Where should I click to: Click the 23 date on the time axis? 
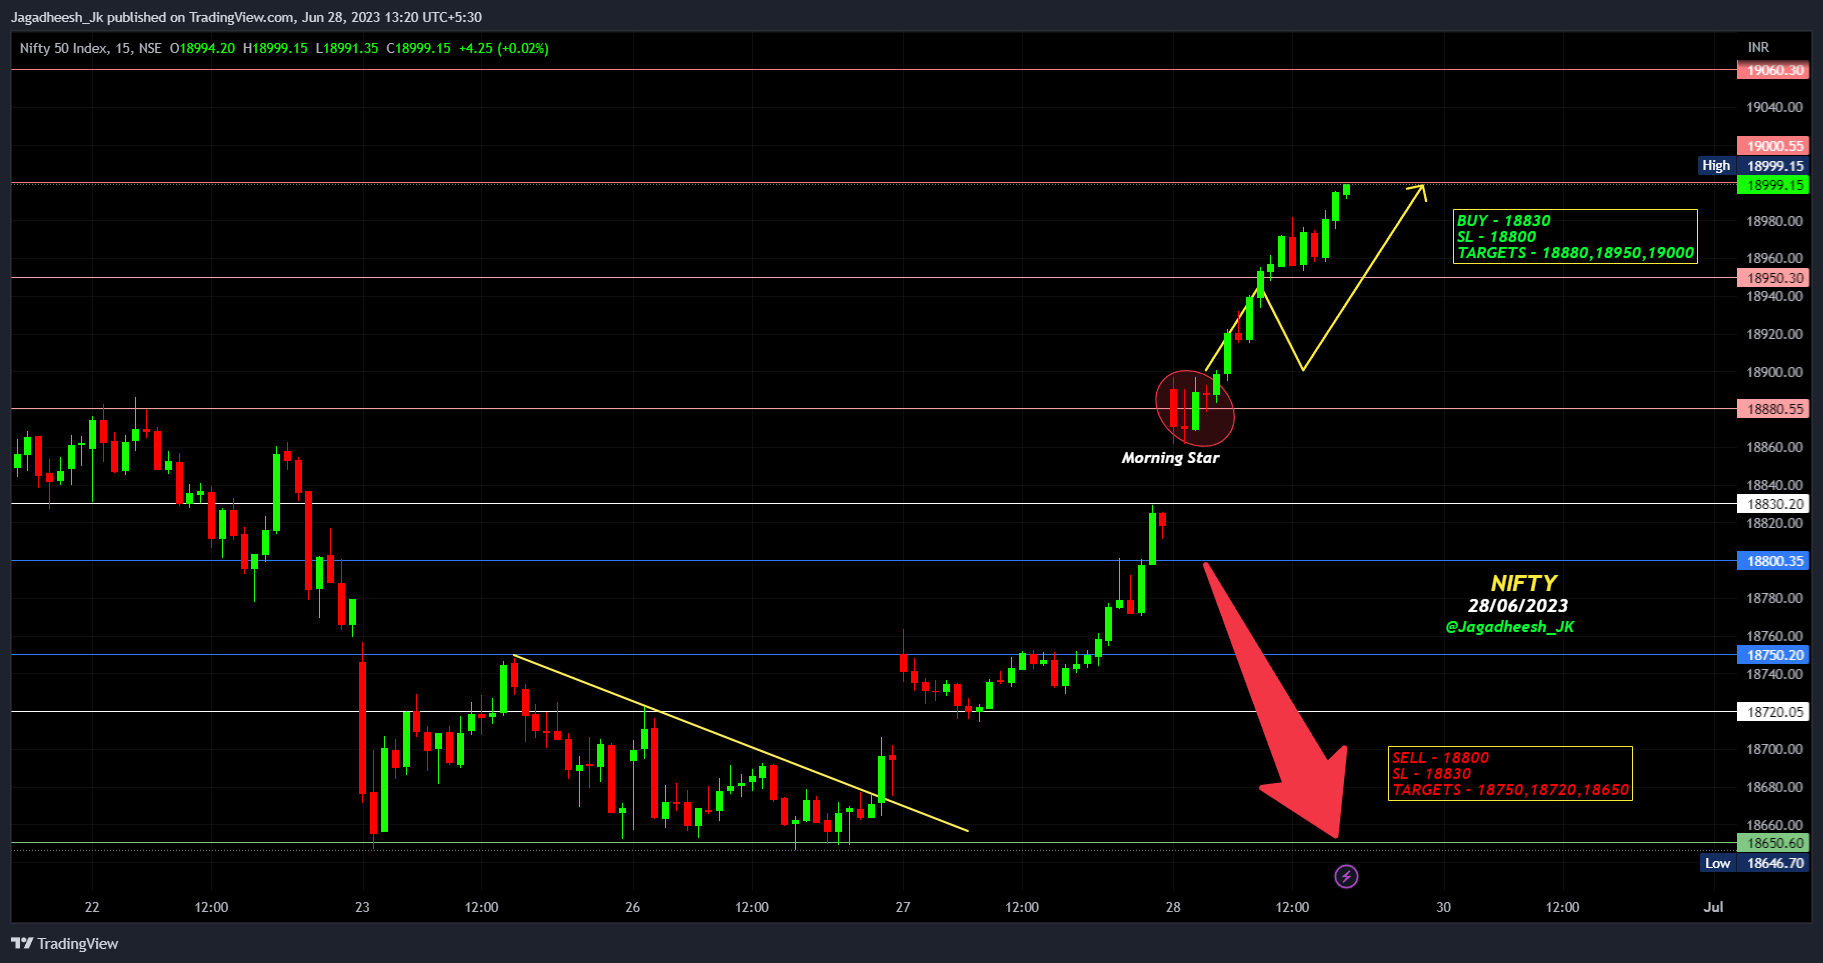(x=362, y=907)
